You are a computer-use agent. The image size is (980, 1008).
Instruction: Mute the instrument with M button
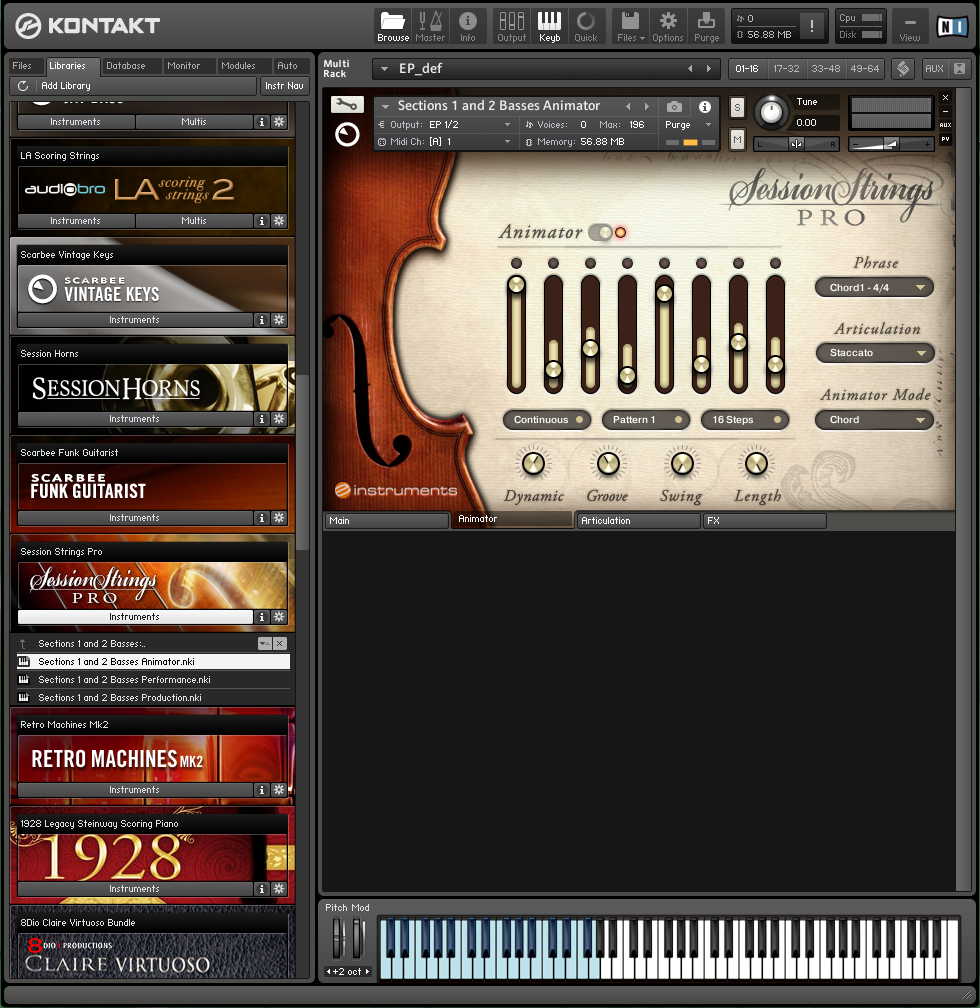(x=737, y=138)
